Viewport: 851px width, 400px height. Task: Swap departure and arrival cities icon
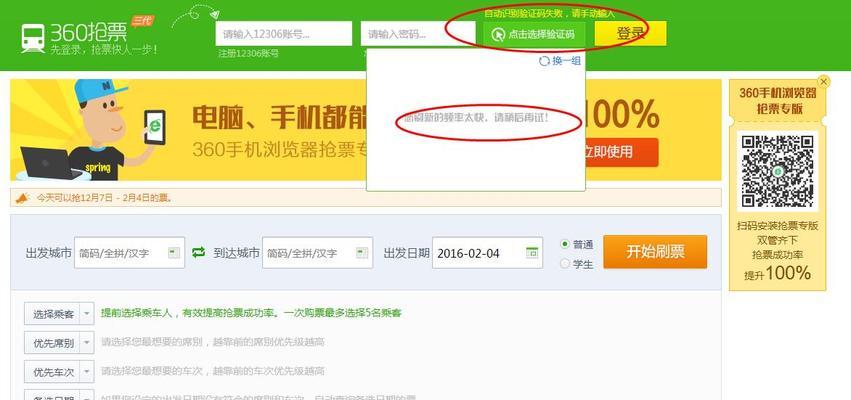coord(199,252)
